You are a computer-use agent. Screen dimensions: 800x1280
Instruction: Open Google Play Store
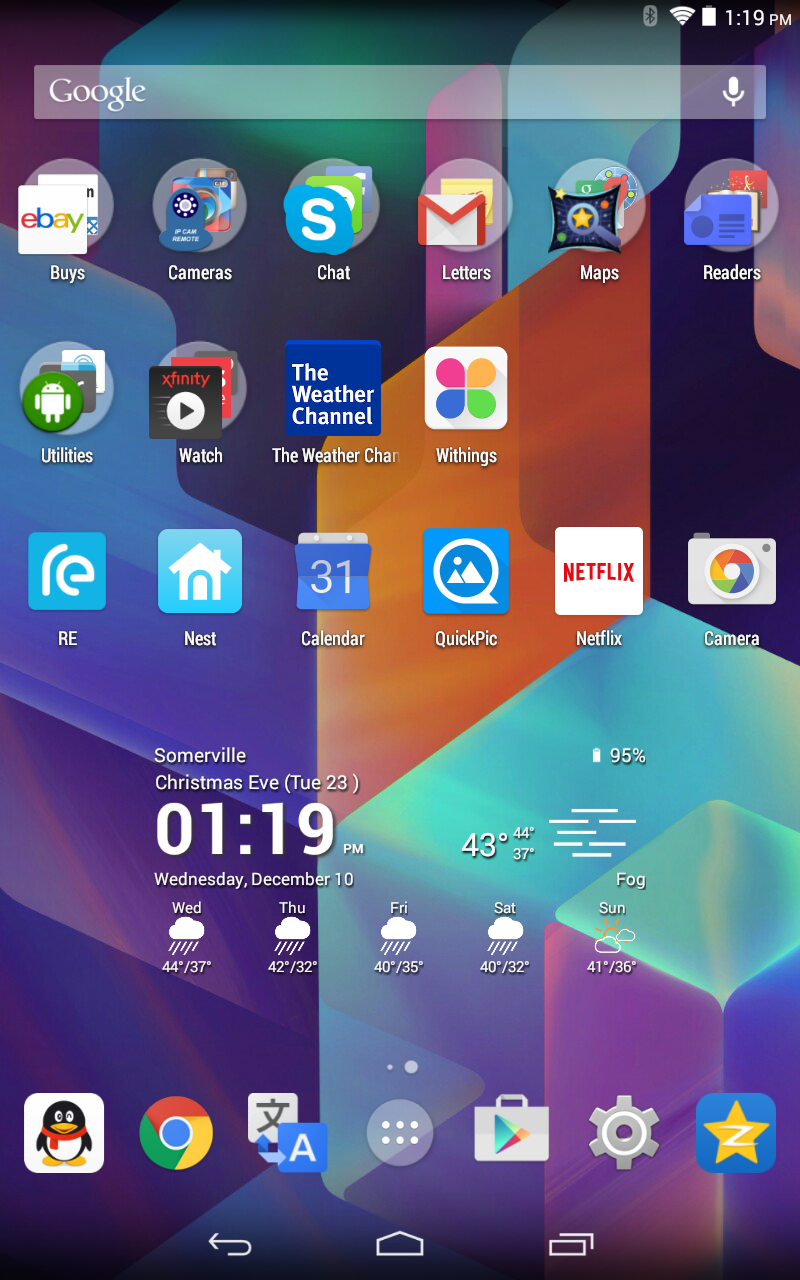511,1133
